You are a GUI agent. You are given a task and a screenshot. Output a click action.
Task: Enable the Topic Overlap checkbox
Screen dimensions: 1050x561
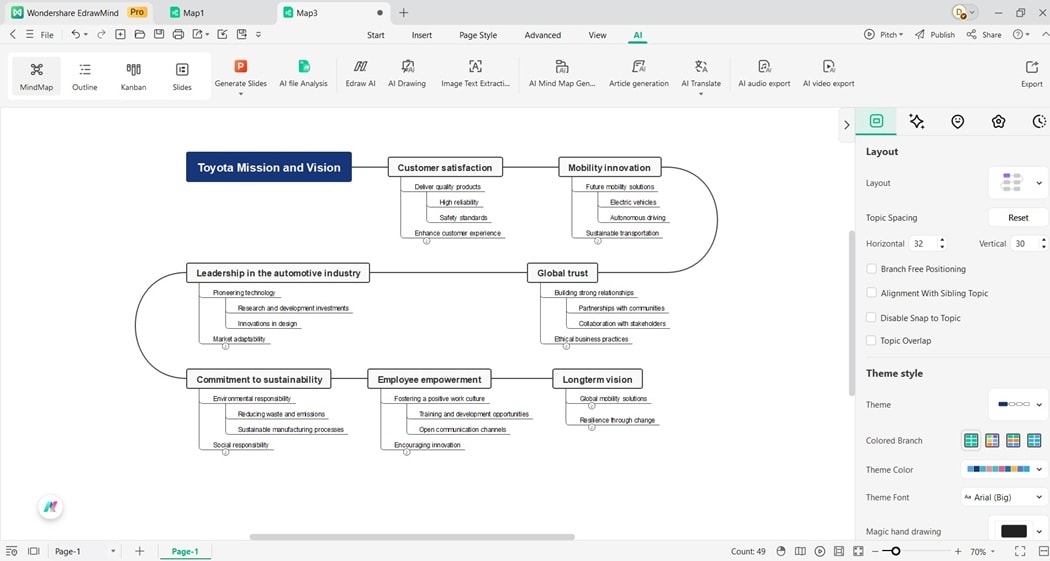coord(871,340)
